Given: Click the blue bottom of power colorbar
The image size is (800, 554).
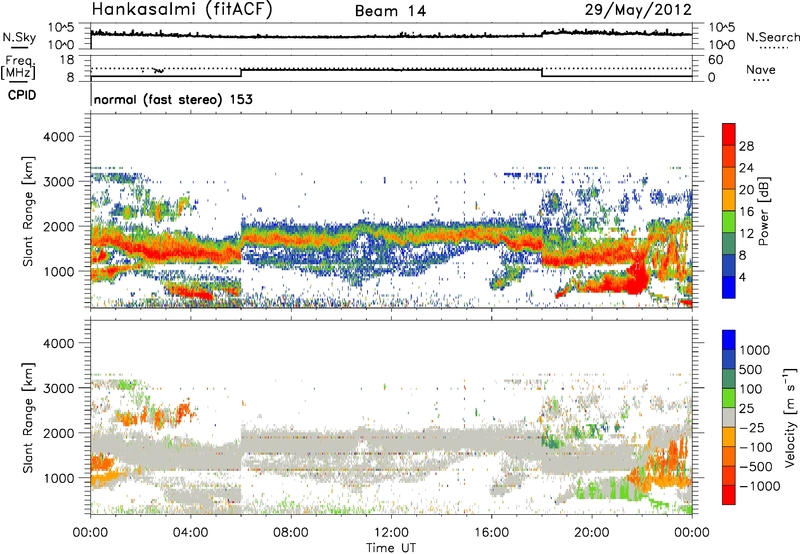Looking at the screenshot, I should pyautogui.click(x=729, y=287).
